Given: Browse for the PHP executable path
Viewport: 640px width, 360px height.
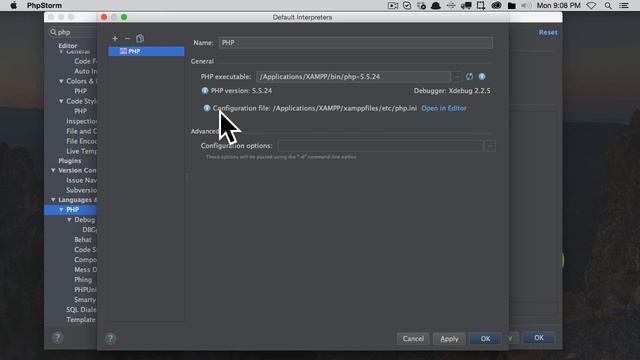Looking at the screenshot, I should tap(457, 76).
